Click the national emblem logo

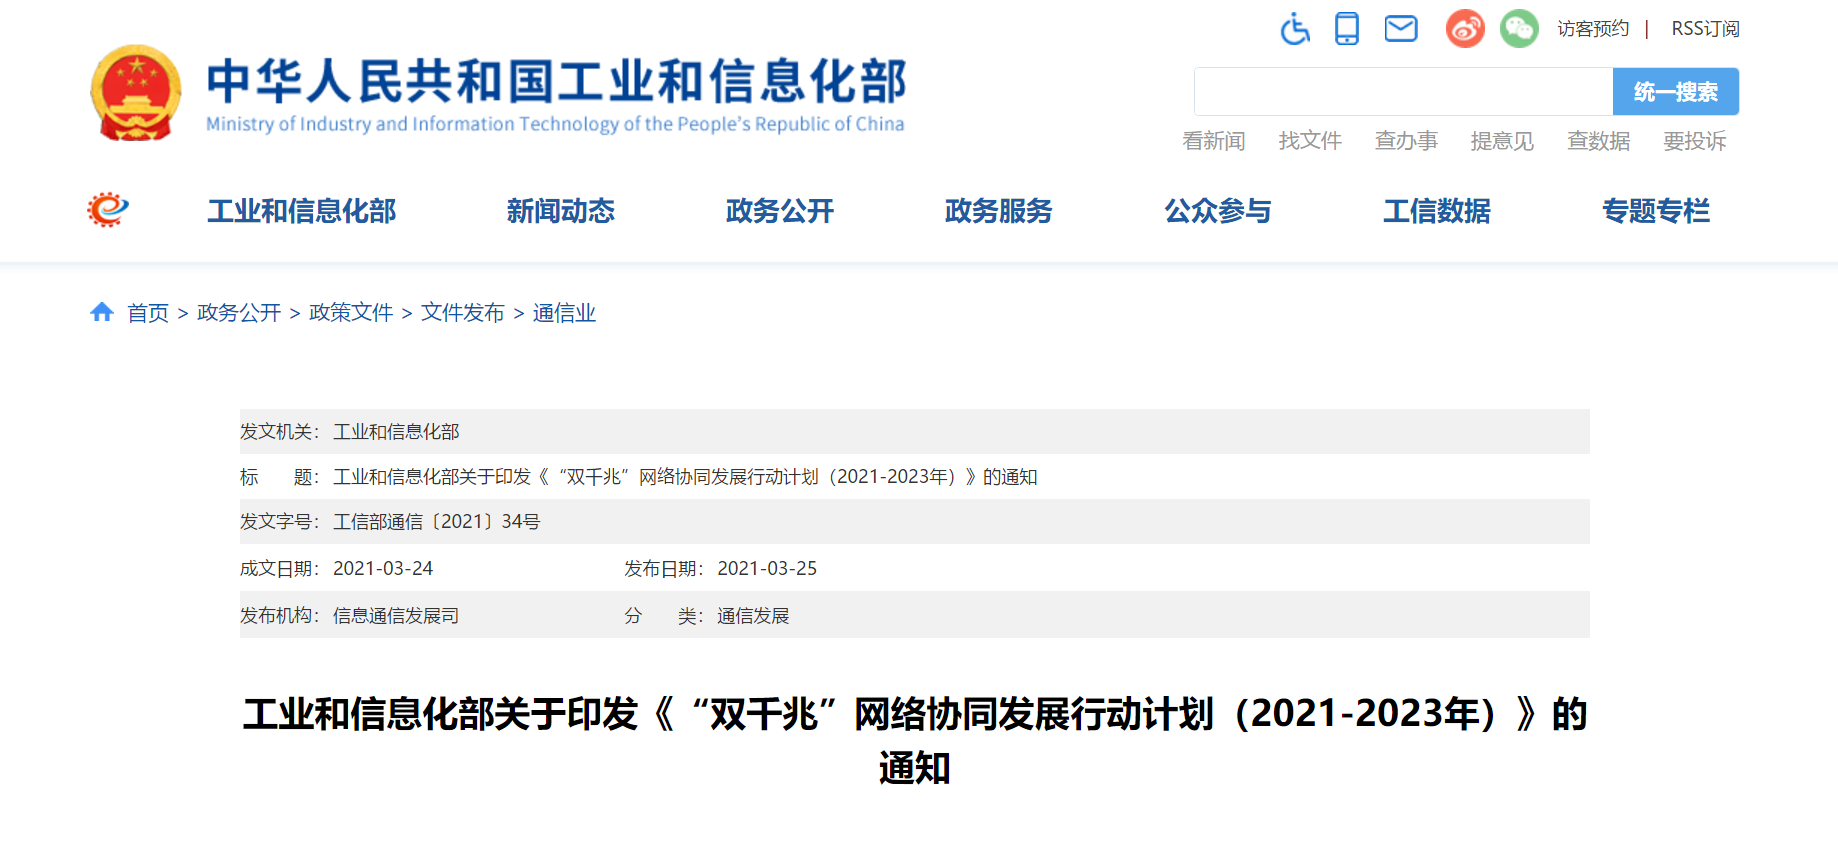pyautogui.click(x=136, y=93)
